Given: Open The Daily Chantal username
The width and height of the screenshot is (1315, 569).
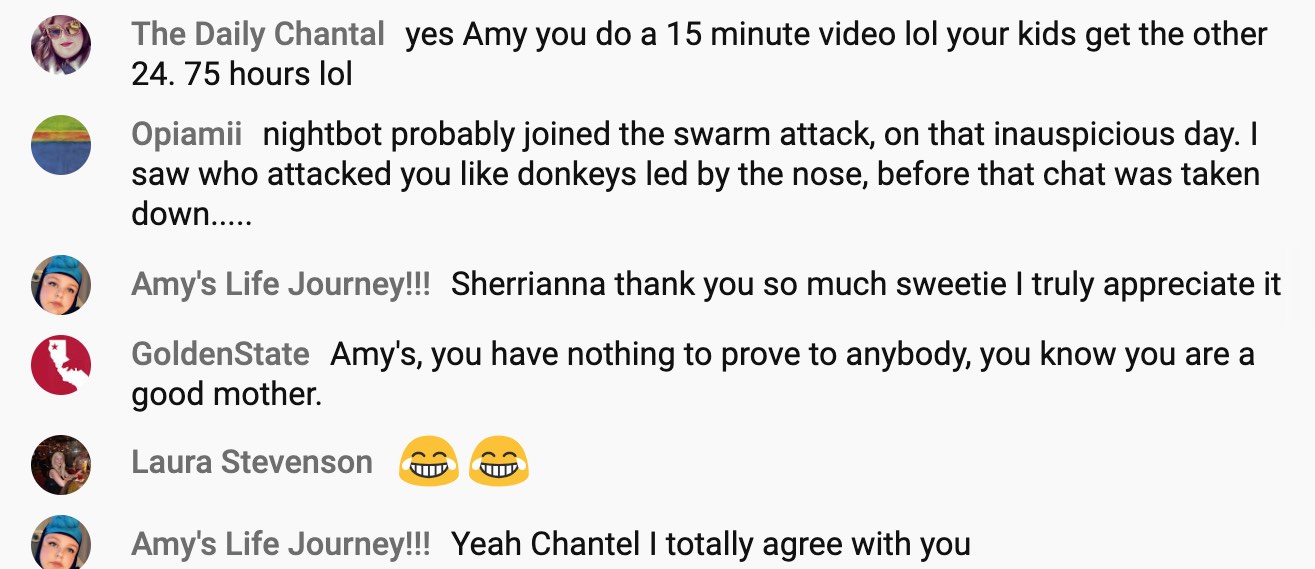Looking at the screenshot, I should (258, 34).
